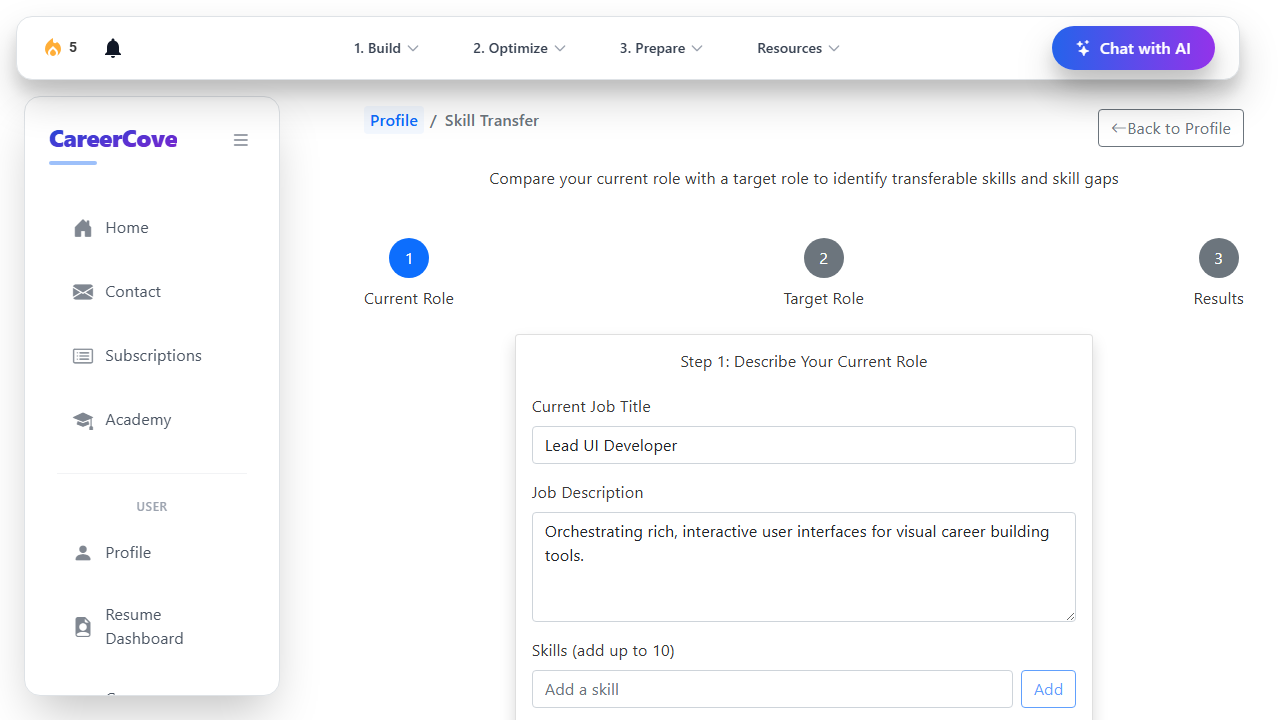1280x720 pixels.
Task: Click sparkle icon in Chat with AI
Action: click(x=1083, y=48)
